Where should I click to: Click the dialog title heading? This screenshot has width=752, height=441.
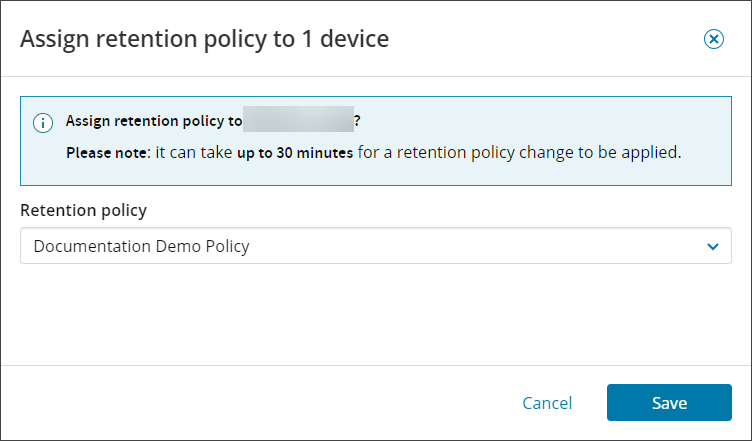(204, 39)
